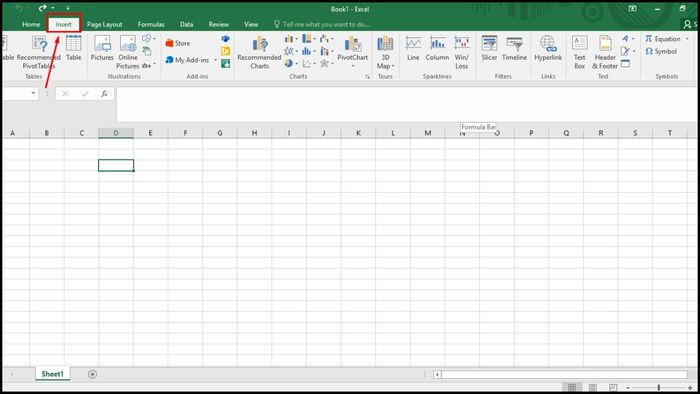Open the Formulas tab
This screenshot has width=700, height=394.
coord(151,24)
